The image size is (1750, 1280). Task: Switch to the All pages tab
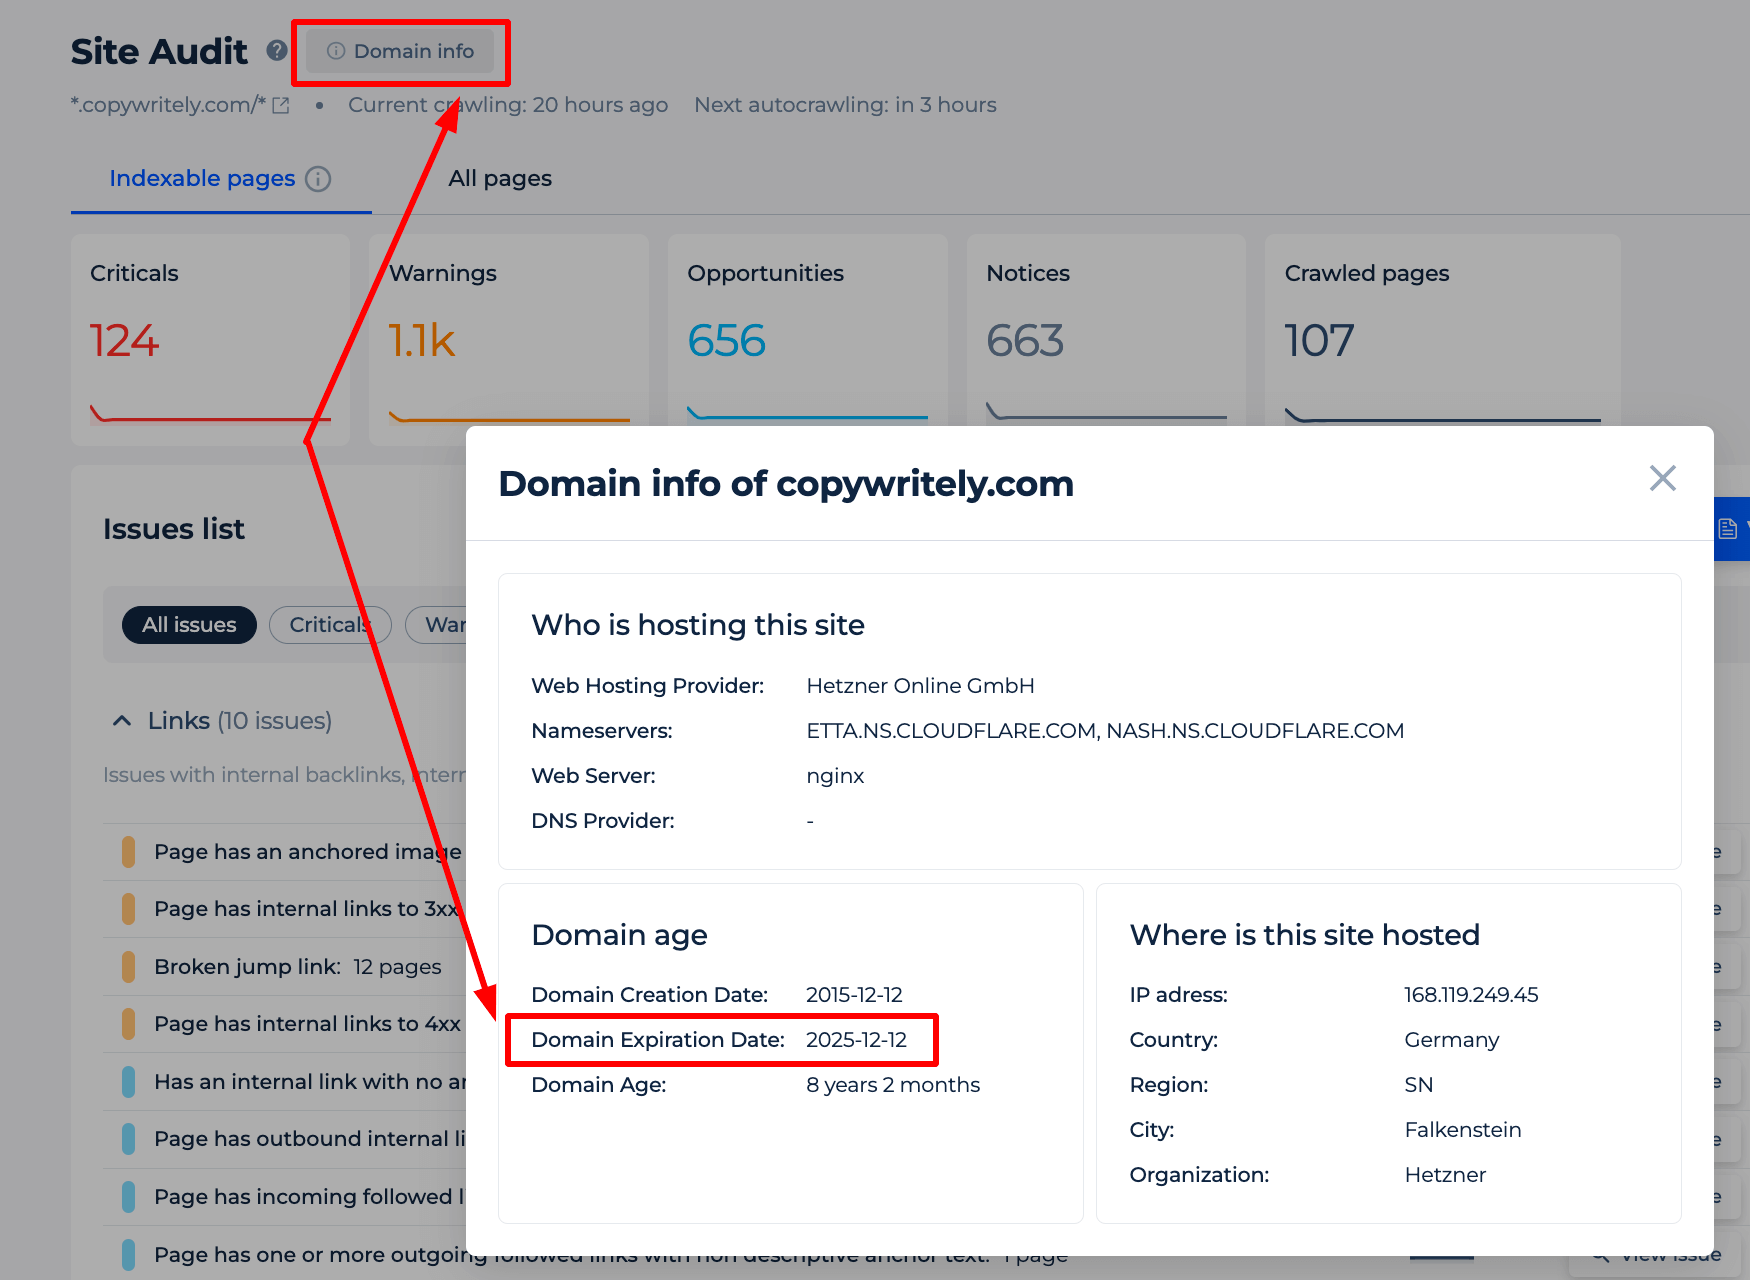click(500, 178)
